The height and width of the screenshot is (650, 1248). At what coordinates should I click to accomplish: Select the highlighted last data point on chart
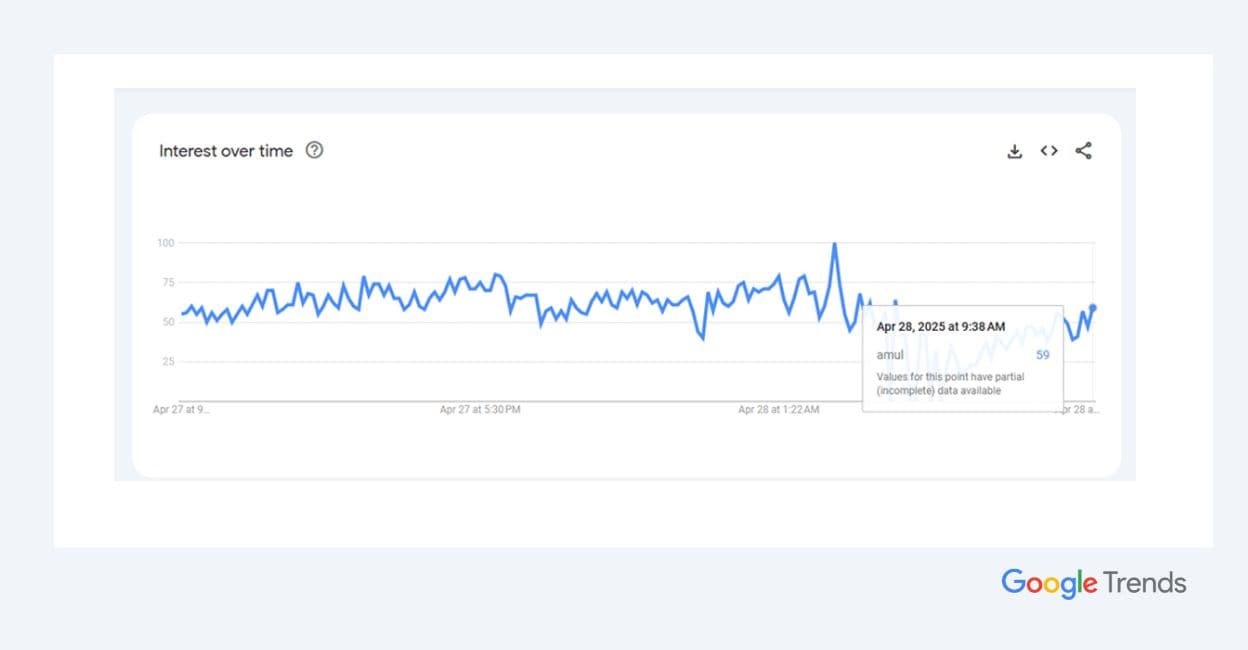tap(1093, 308)
